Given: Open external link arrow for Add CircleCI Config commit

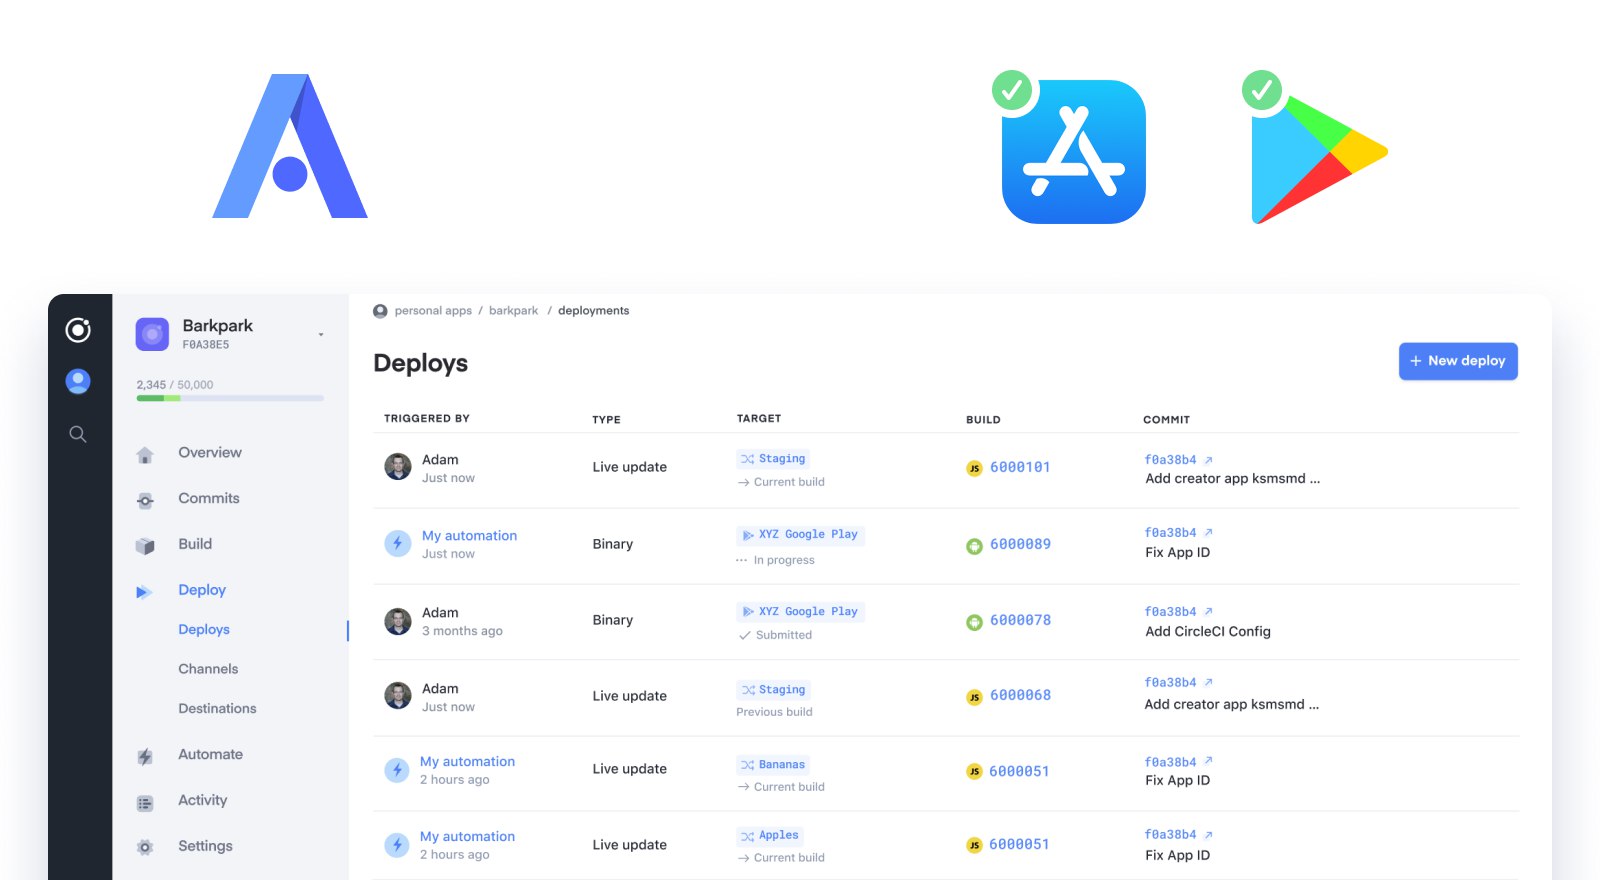Looking at the screenshot, I should (x=1208, y=611).
